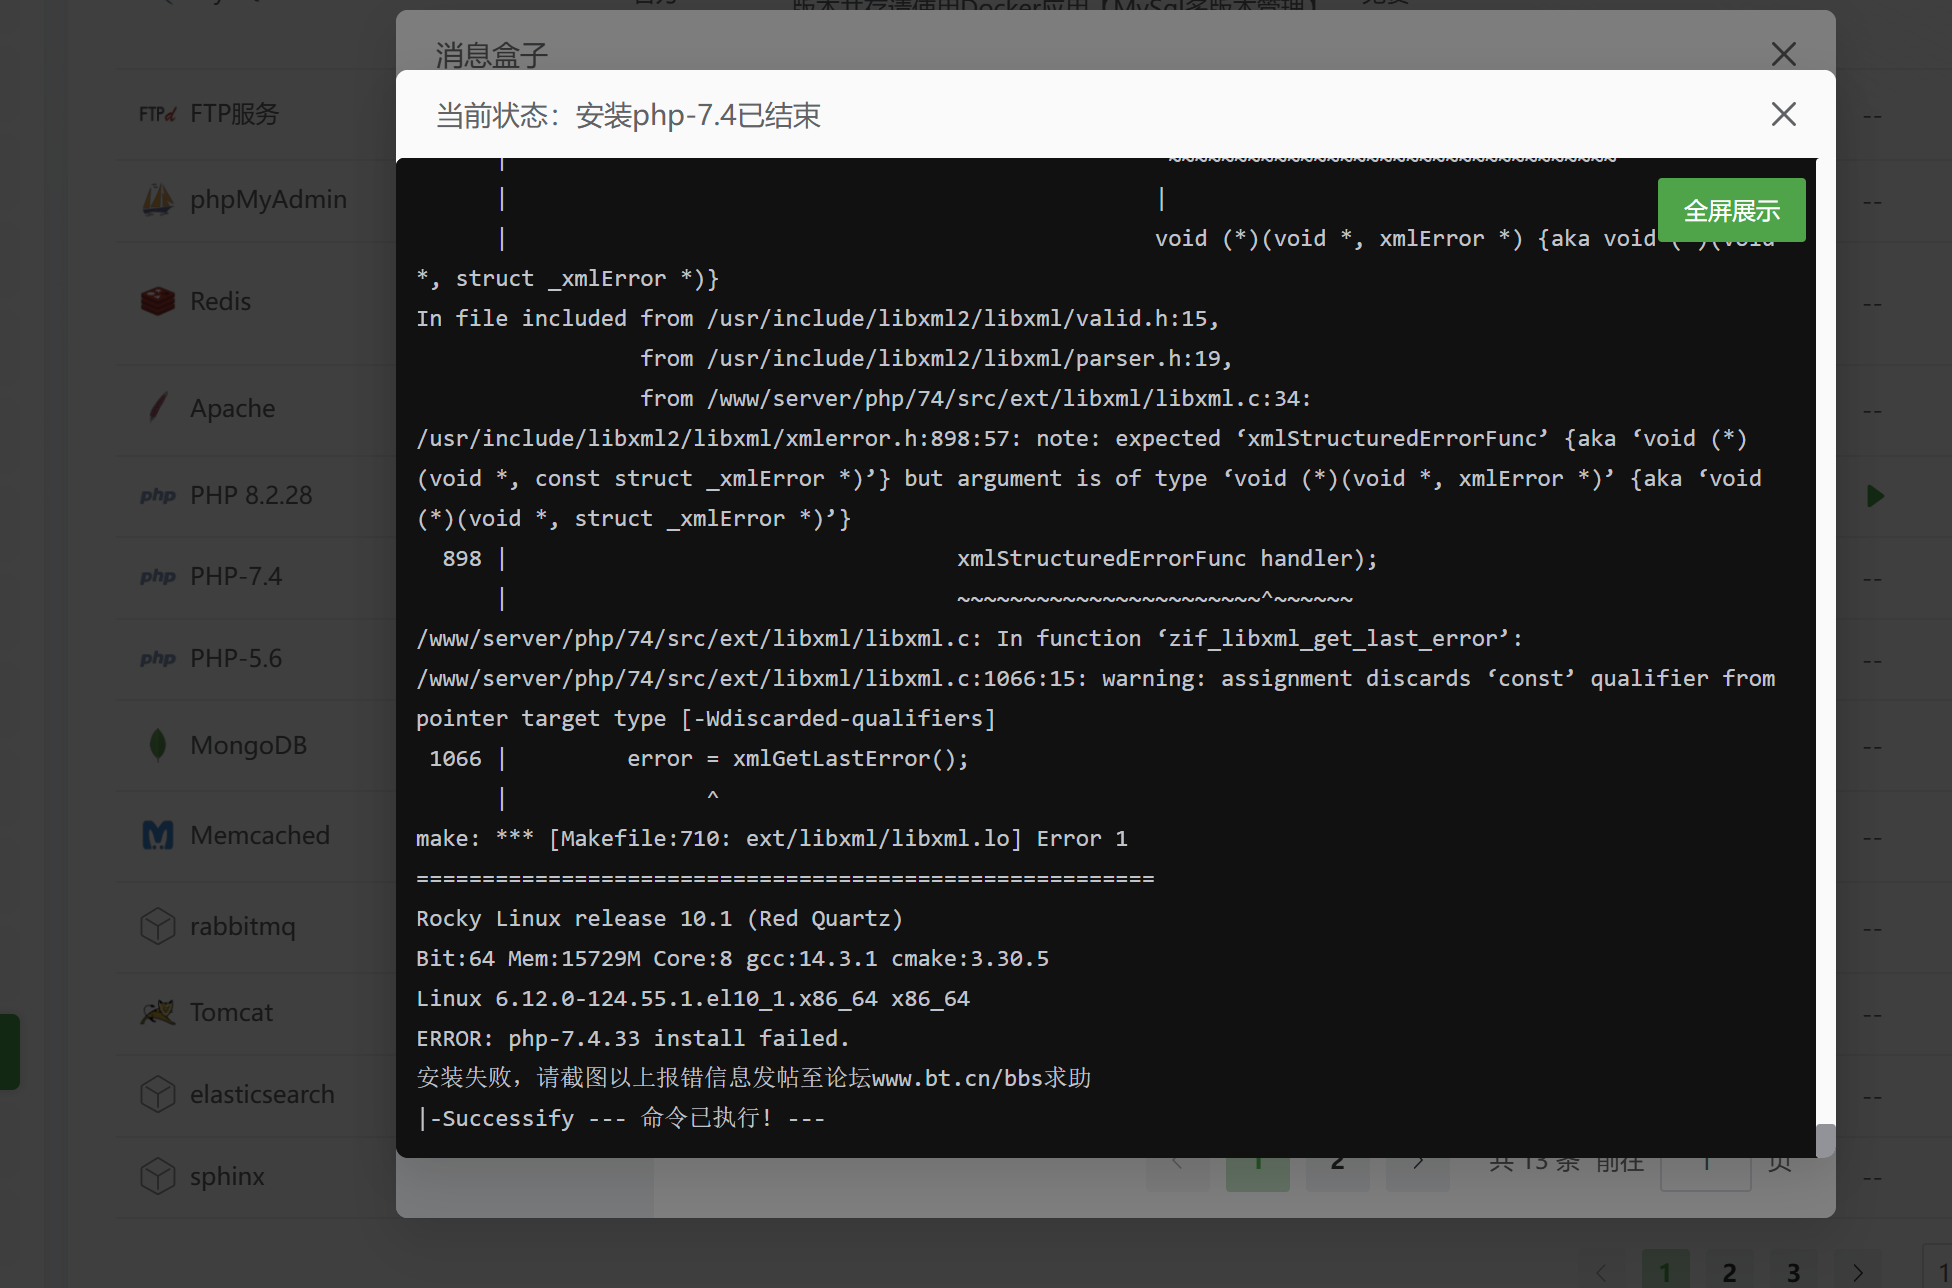Click the elasticsearch cube icon
Viewport: 1952px width, 1288px height.
157,1094
